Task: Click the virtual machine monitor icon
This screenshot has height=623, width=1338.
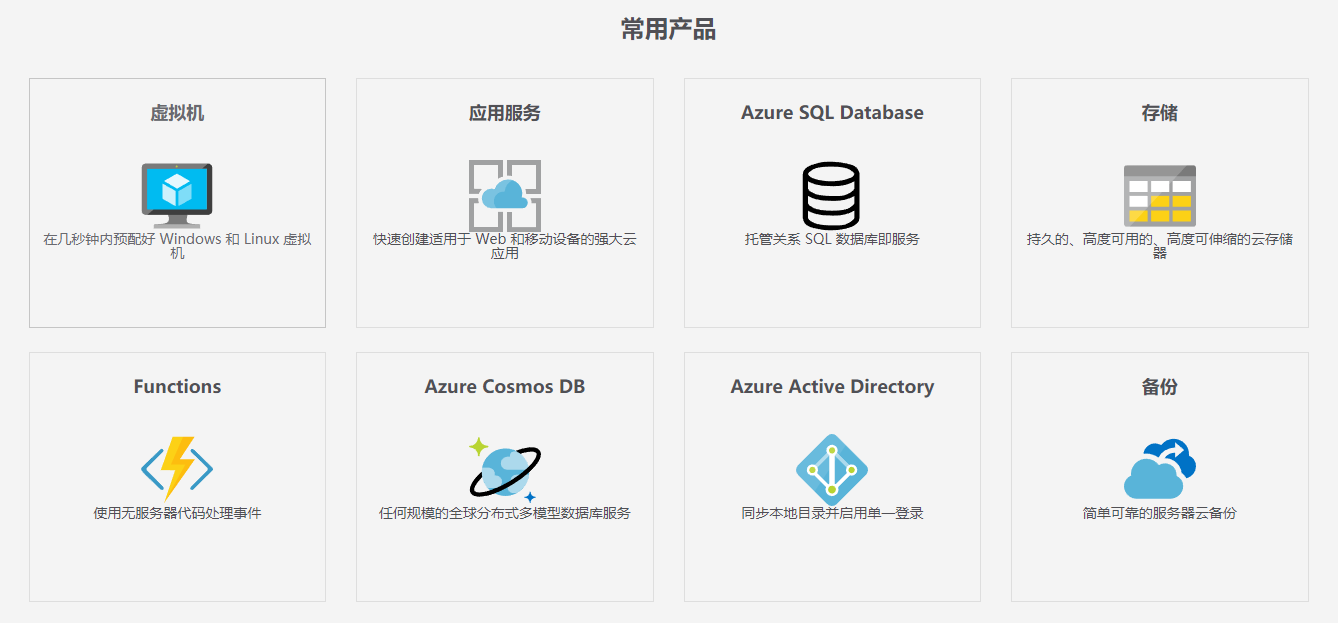Action: (x=177, y=195)
